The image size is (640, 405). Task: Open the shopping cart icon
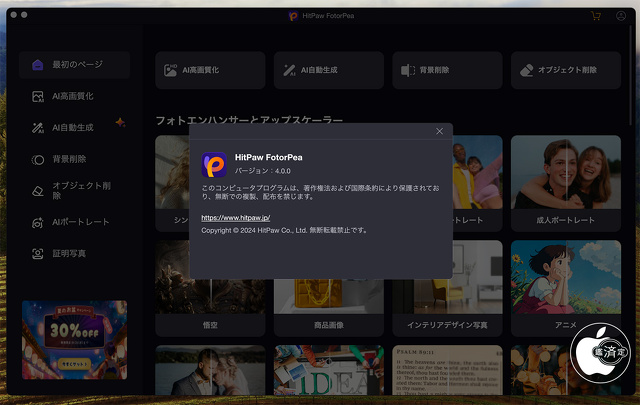[x=596, y=16]
